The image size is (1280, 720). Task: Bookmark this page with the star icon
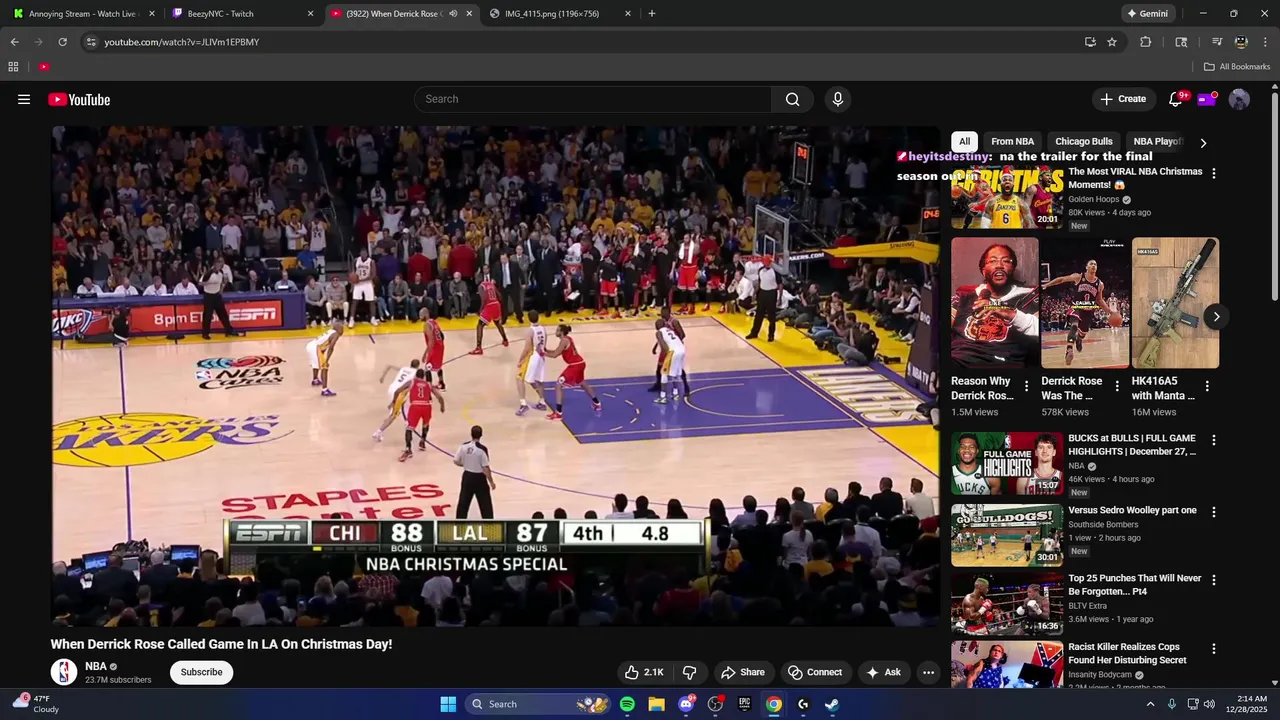[x=1112, y=42]
